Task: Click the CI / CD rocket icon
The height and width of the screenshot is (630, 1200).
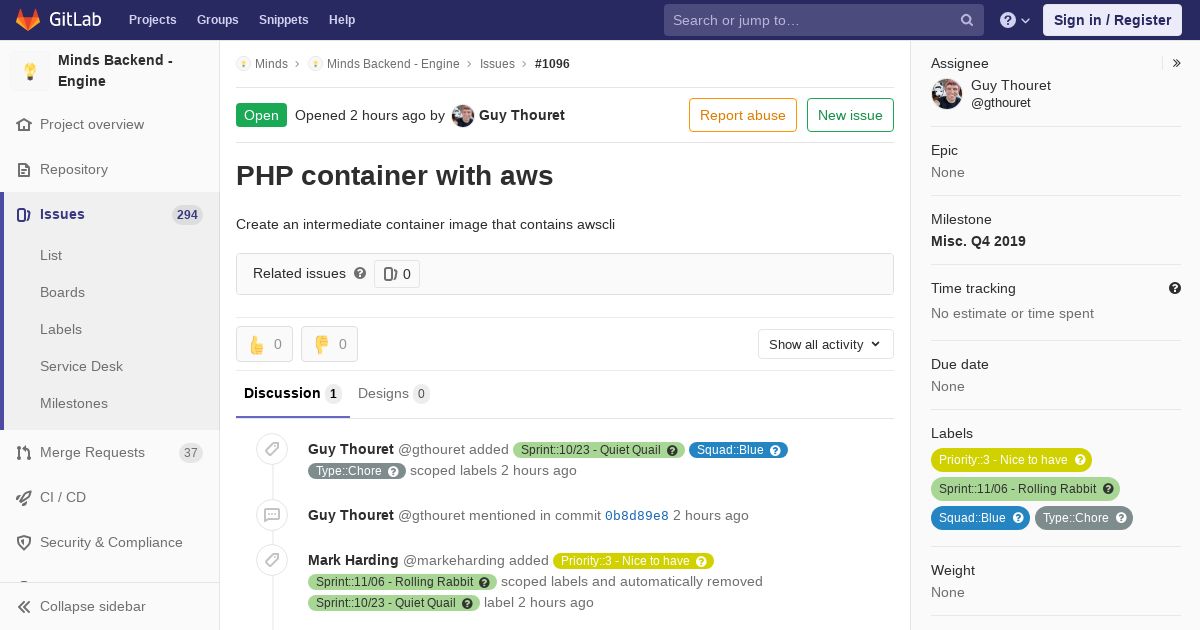Action: (24, 498)
